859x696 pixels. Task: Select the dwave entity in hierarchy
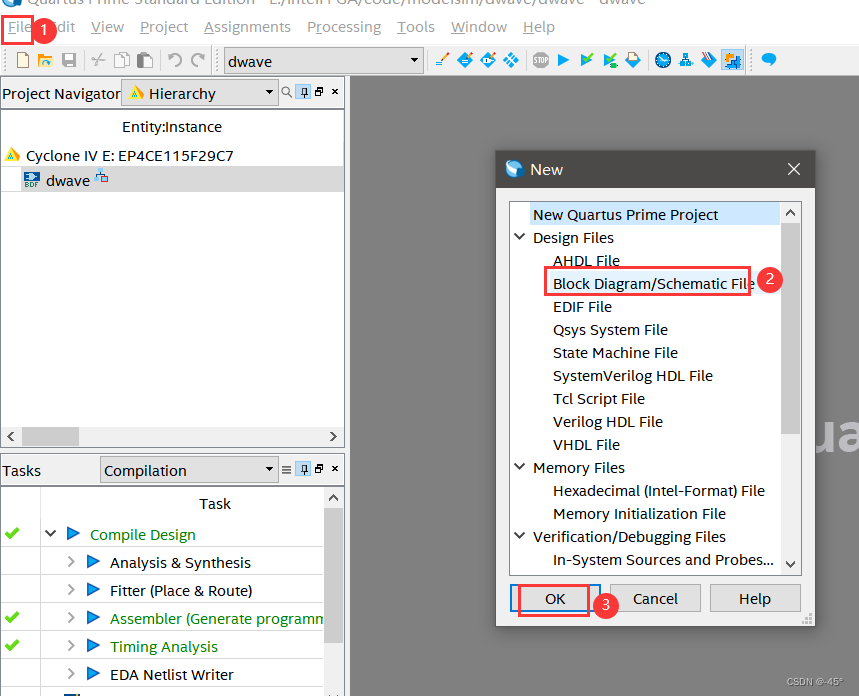point(67,180)
